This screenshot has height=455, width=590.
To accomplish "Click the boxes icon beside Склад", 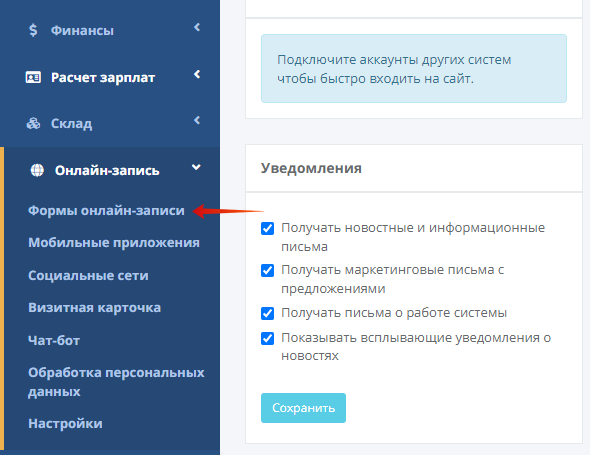I will pos(33,123).
